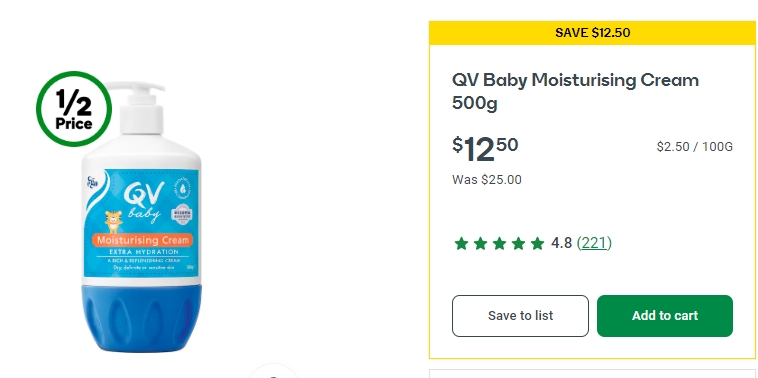758x378 pixels.
Task: Click the QV Baby Moisturising Cream 500g title
Action: point(575,91)
